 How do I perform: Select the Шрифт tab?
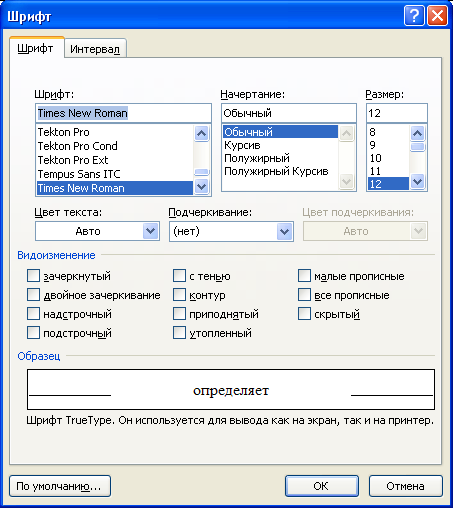(35, 48)
